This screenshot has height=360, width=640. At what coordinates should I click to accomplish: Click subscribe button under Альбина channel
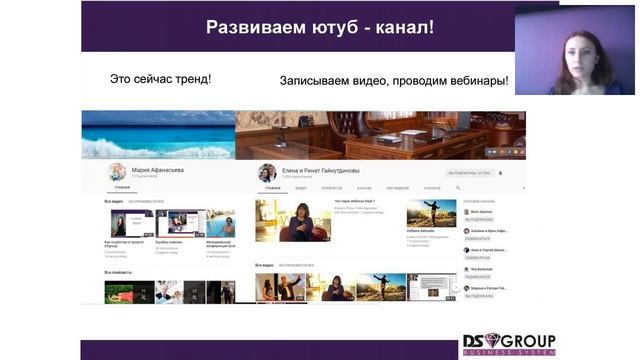(477, 238)
